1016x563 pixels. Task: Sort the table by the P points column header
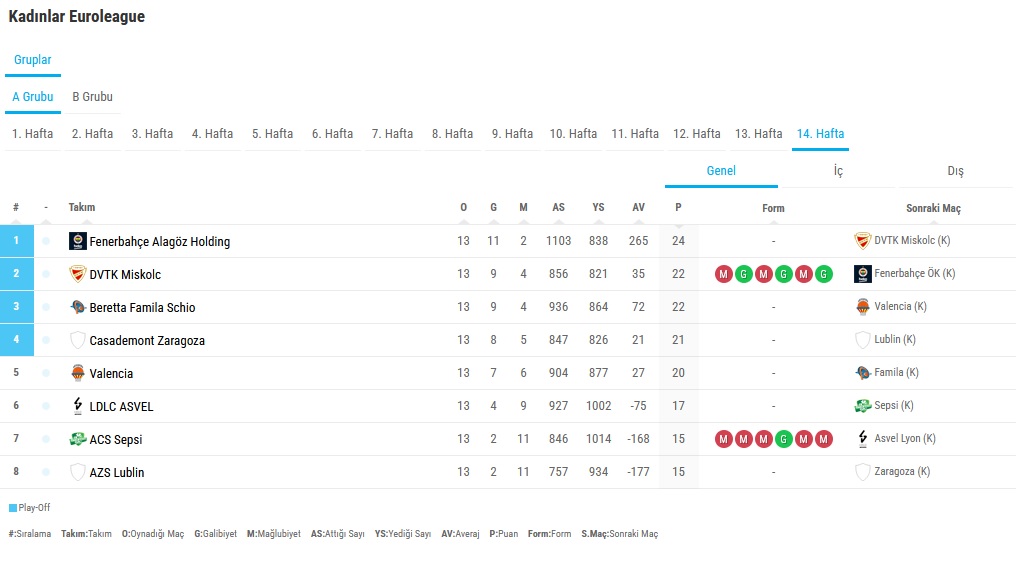(x=678, y=208)
